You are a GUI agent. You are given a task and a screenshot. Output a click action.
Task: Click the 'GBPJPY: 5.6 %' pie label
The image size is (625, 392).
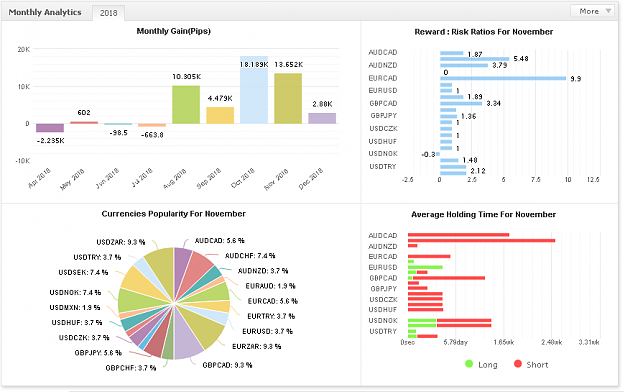click(98, 353)
